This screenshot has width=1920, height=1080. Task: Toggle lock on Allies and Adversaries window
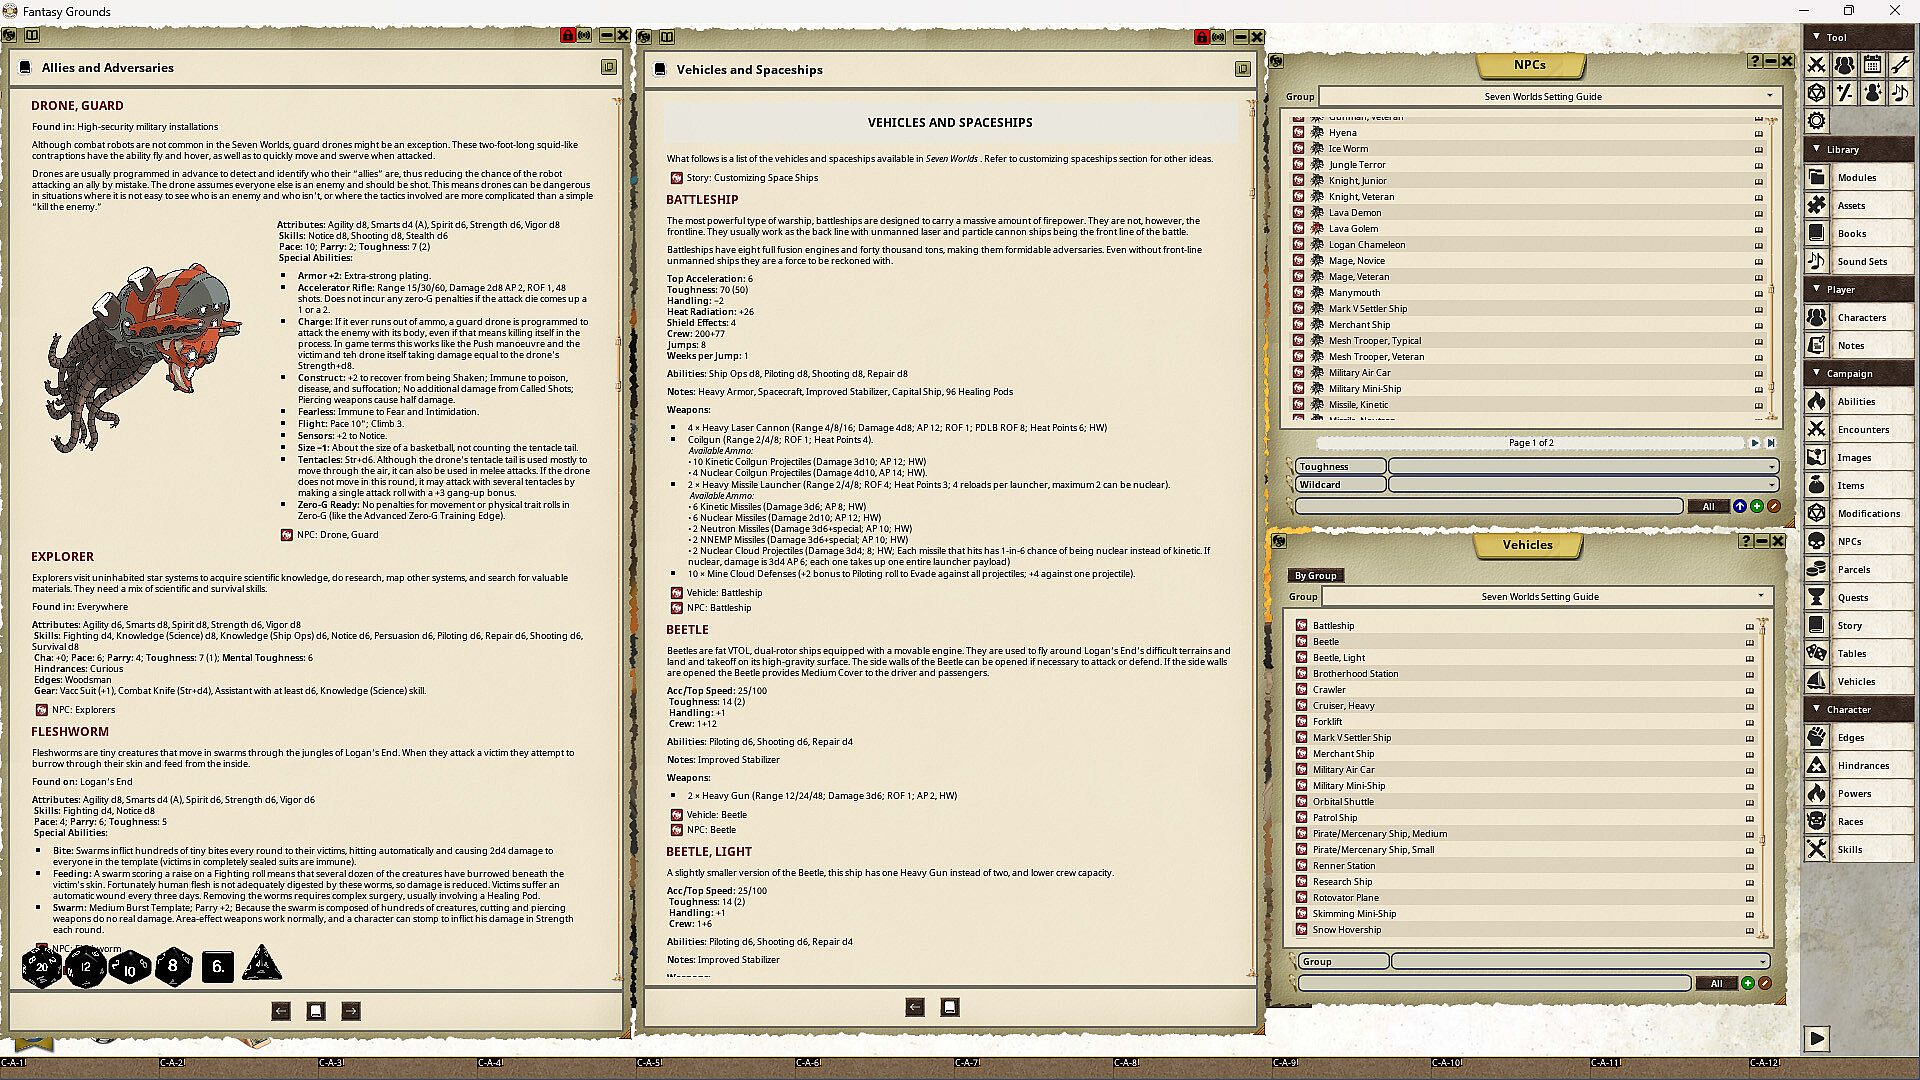tap(567, 36)
